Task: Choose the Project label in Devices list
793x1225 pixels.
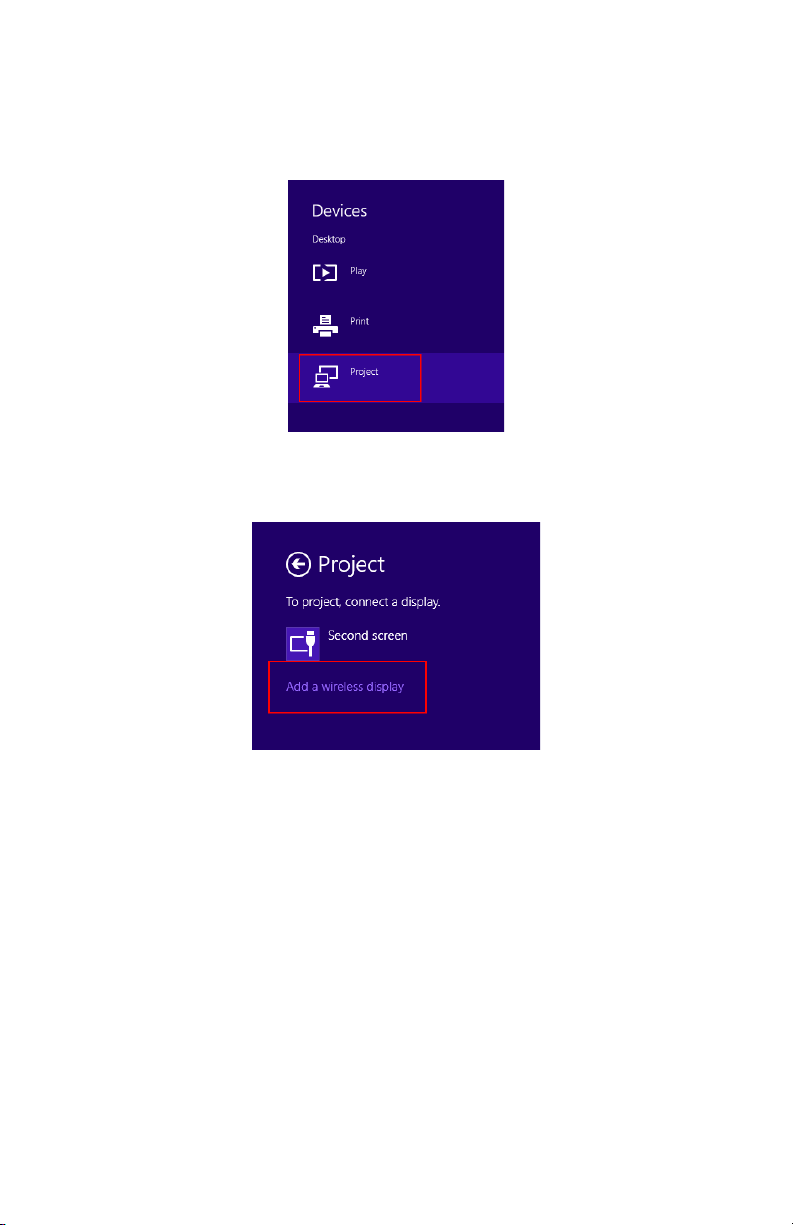Action: (x=364, y=372)
